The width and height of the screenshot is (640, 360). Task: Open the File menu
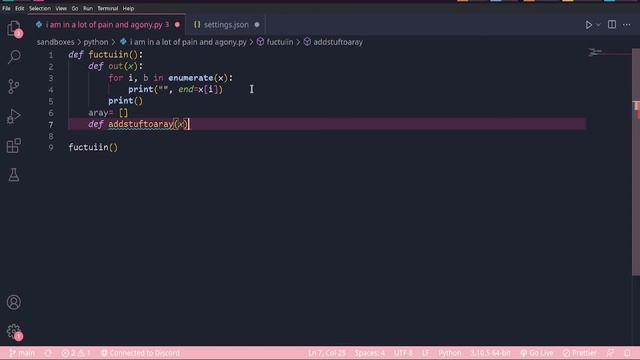(x=6, y=8)
